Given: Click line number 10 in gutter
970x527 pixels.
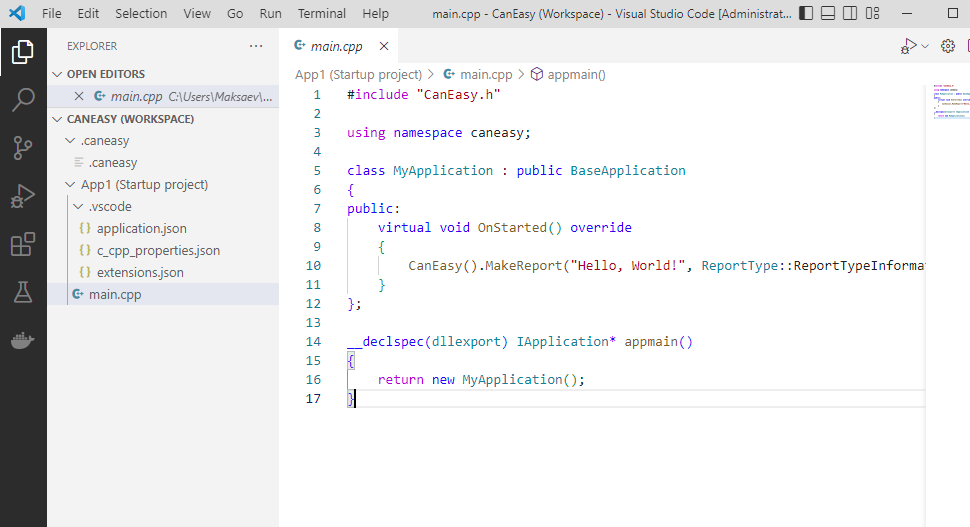Looking at the screenshot, I should (314, 266).
